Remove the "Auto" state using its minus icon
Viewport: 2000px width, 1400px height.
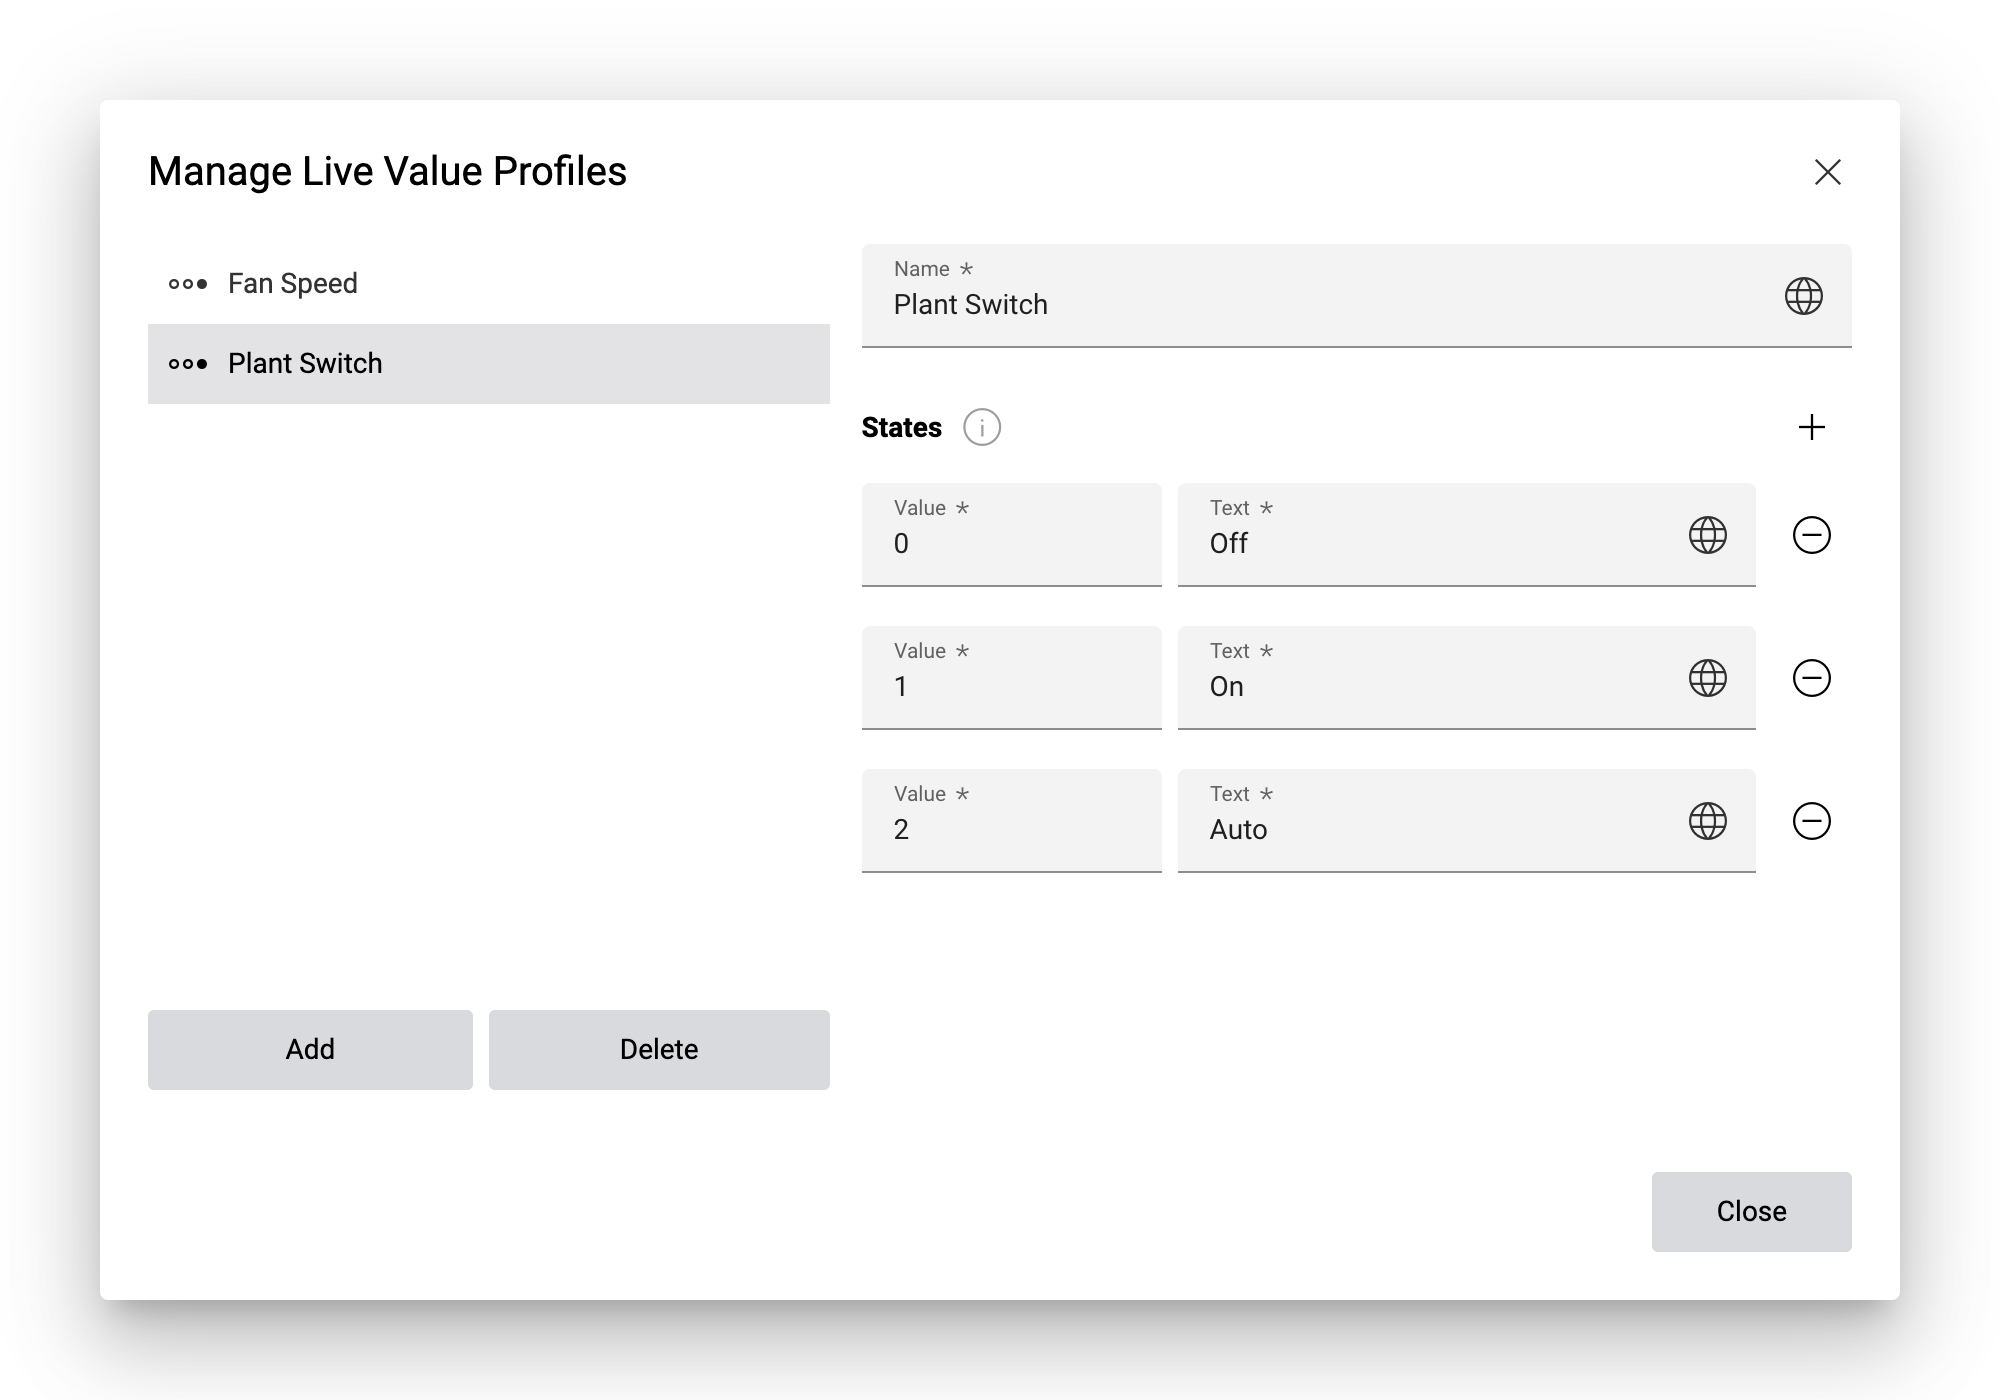(1813, 822)
